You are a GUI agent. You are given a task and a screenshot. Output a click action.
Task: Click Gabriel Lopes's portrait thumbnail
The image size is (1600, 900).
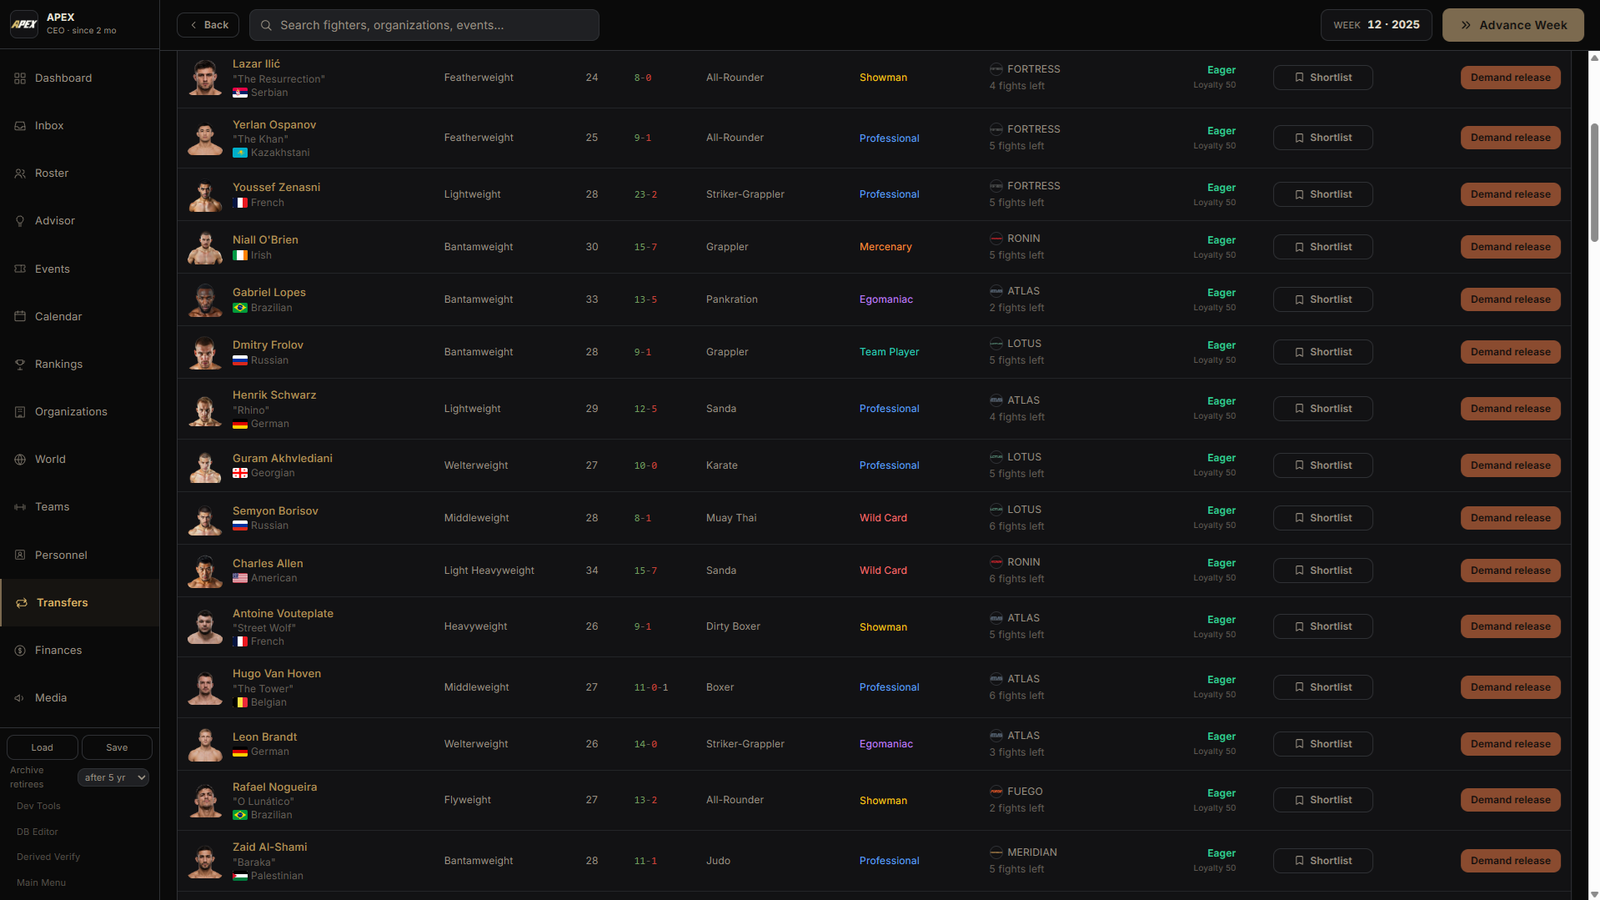205,300
